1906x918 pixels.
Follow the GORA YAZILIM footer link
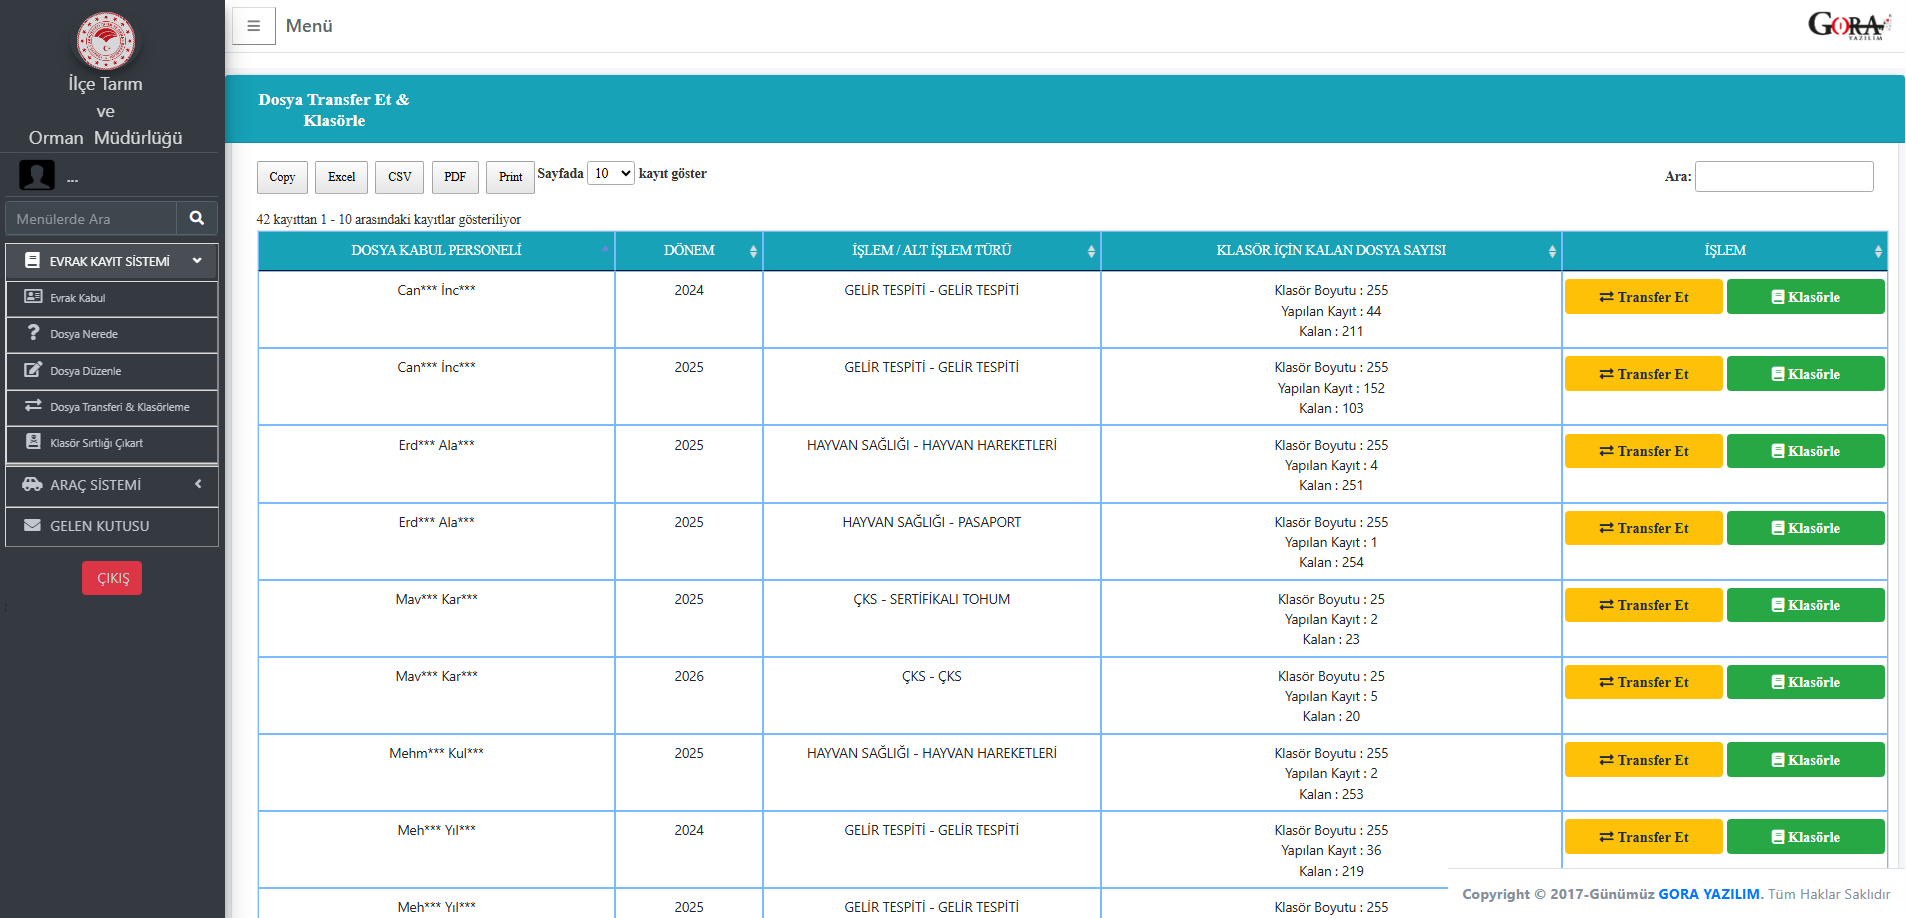[x=1708, y=894]
